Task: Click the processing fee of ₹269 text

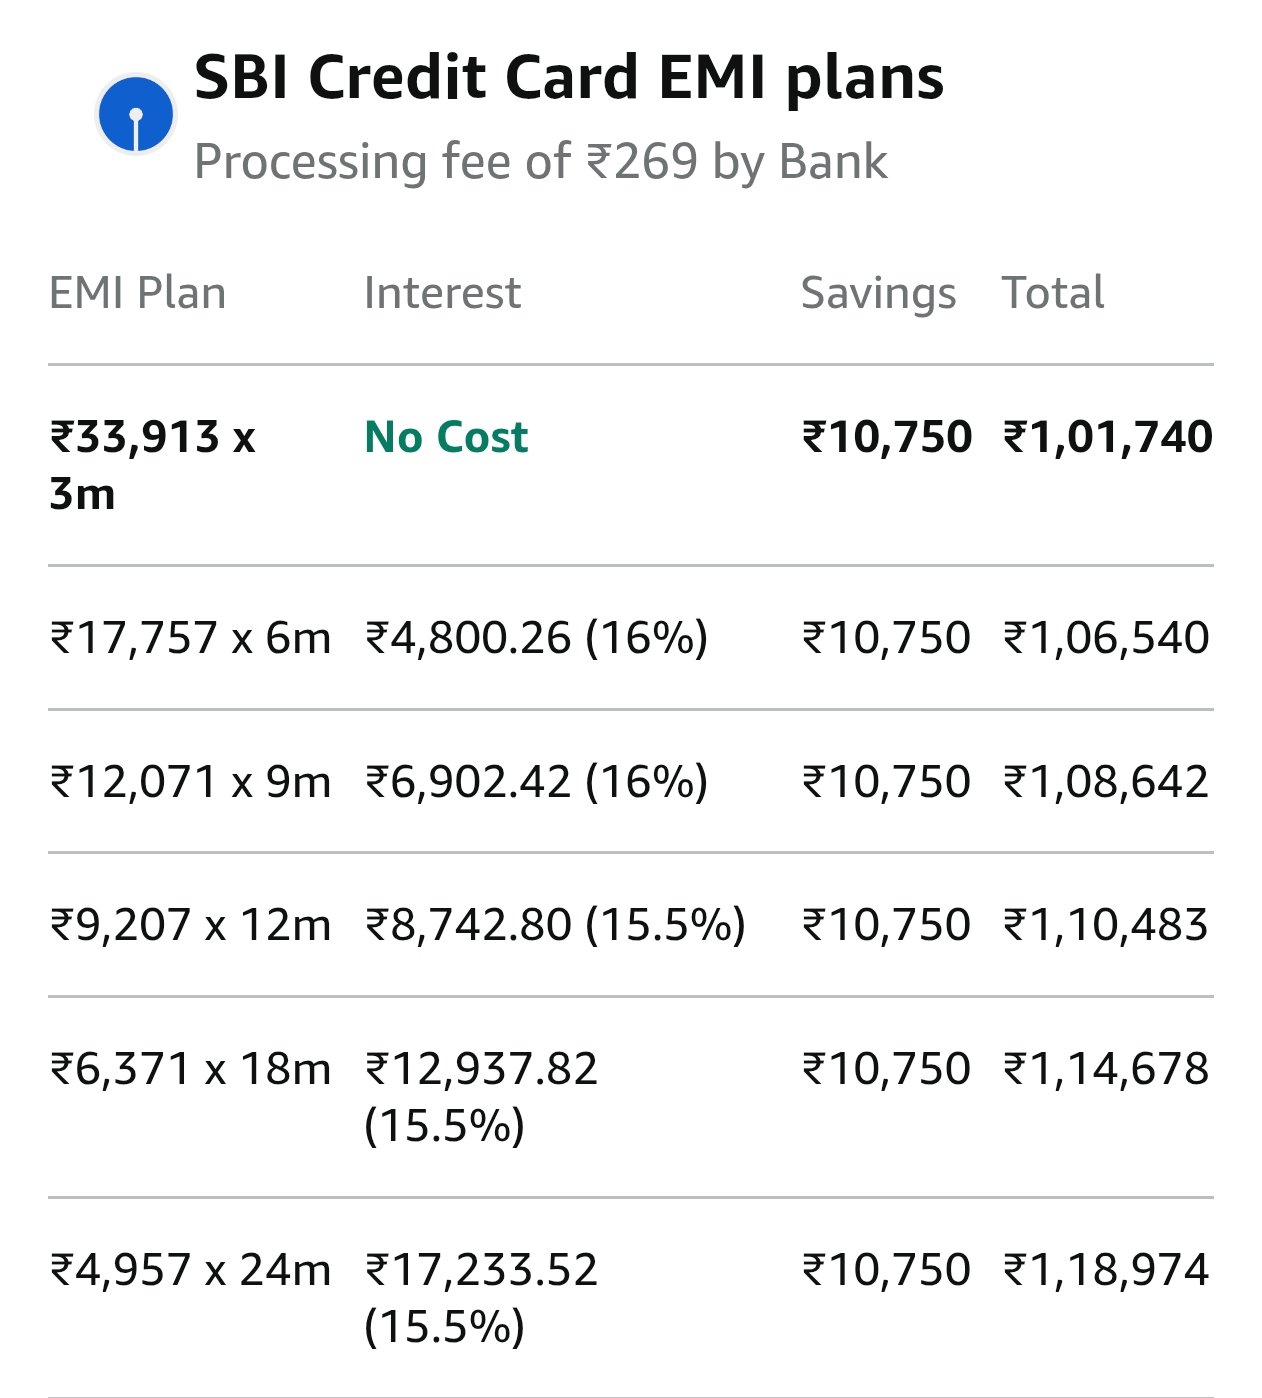Action: pos(540,162)
